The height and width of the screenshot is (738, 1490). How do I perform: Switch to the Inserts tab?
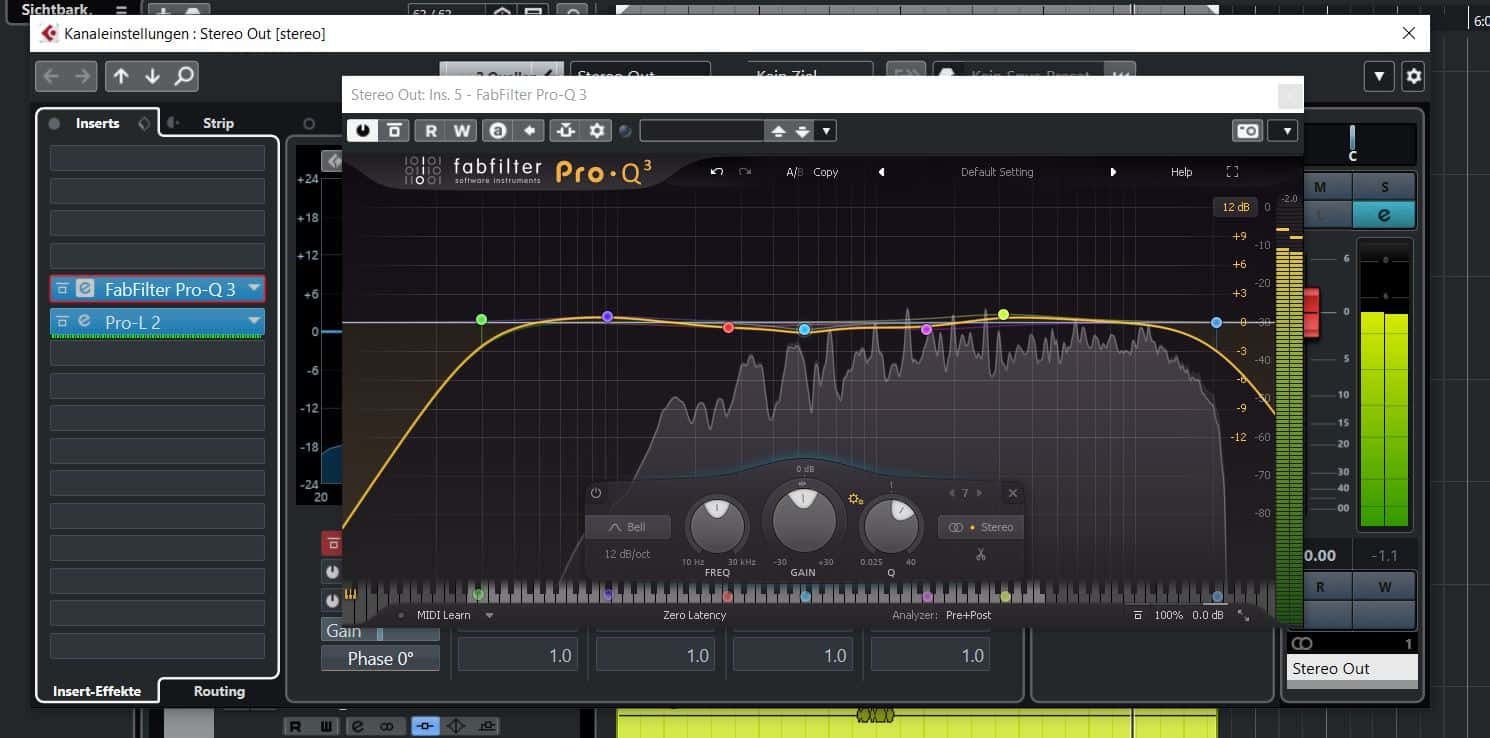[98, 123]
